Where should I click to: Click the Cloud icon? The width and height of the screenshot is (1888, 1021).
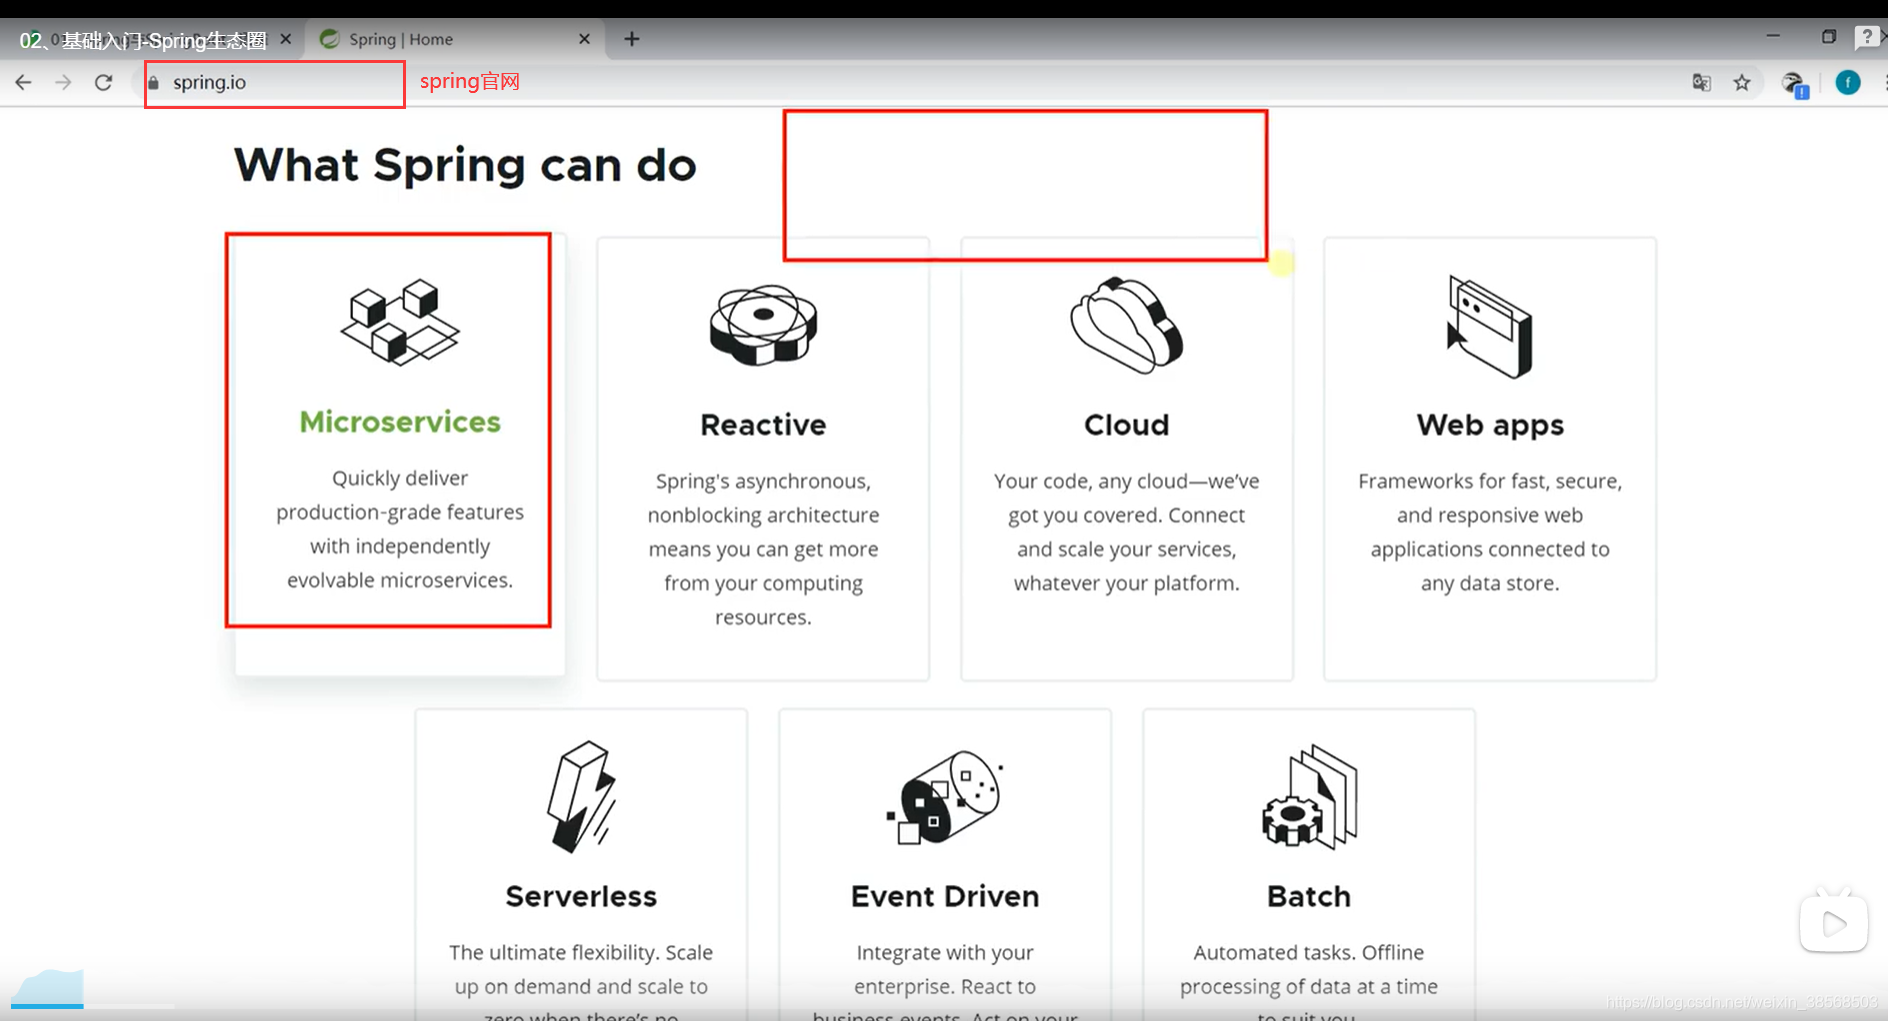pos(1127,325)
